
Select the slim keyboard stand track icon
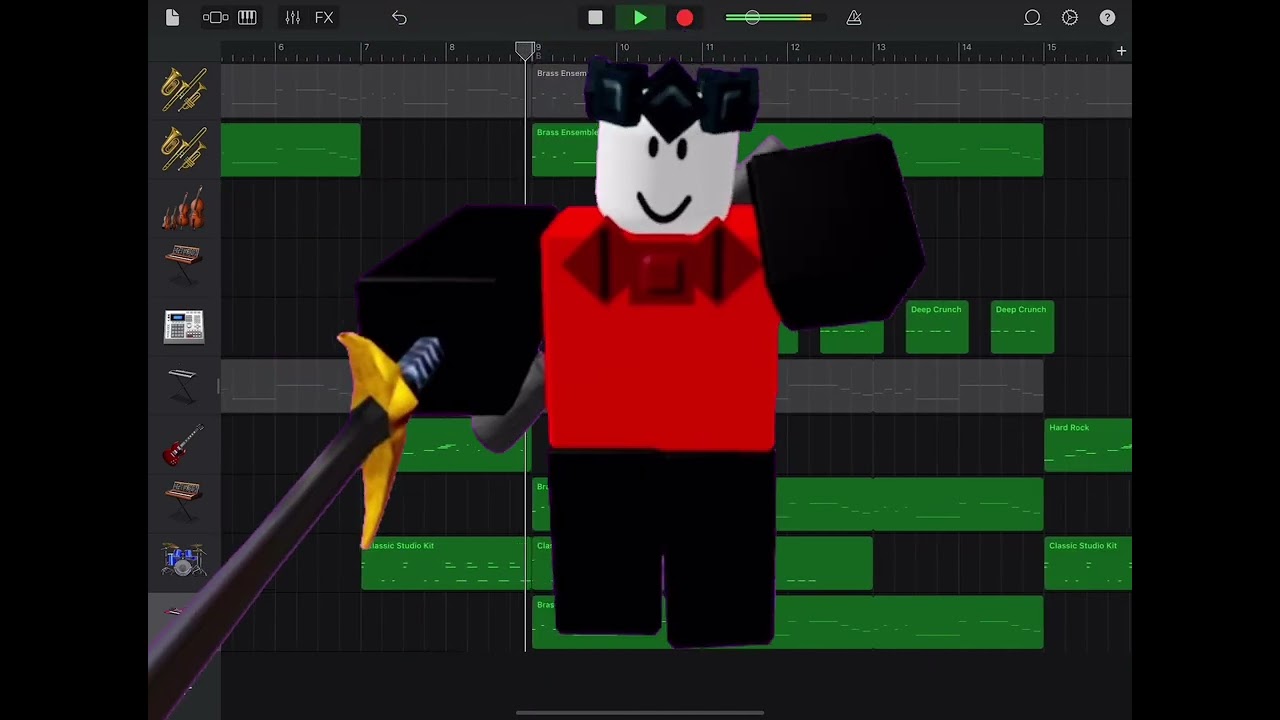[x=184, y=386]
